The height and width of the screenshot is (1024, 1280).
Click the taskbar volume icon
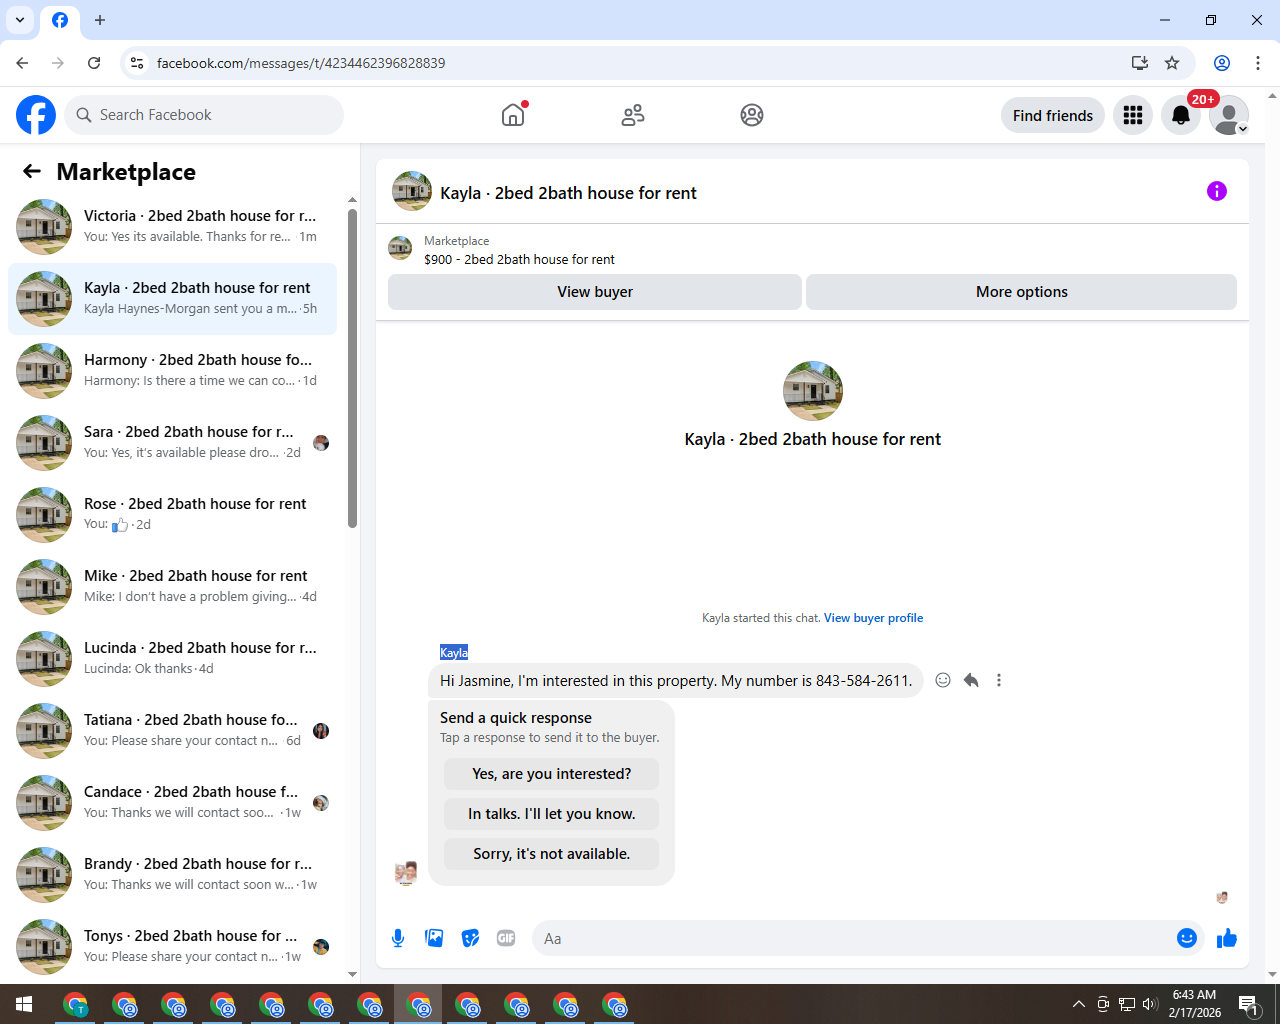[1150, 1004]
